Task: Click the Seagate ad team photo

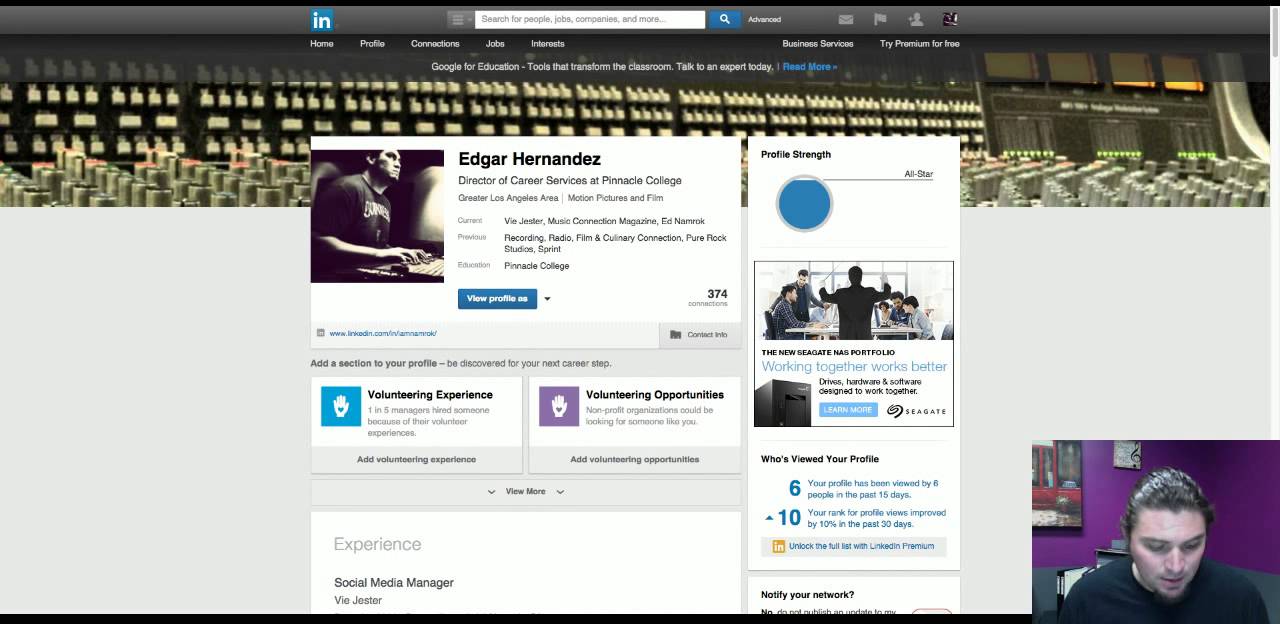Action: (854, 301)
